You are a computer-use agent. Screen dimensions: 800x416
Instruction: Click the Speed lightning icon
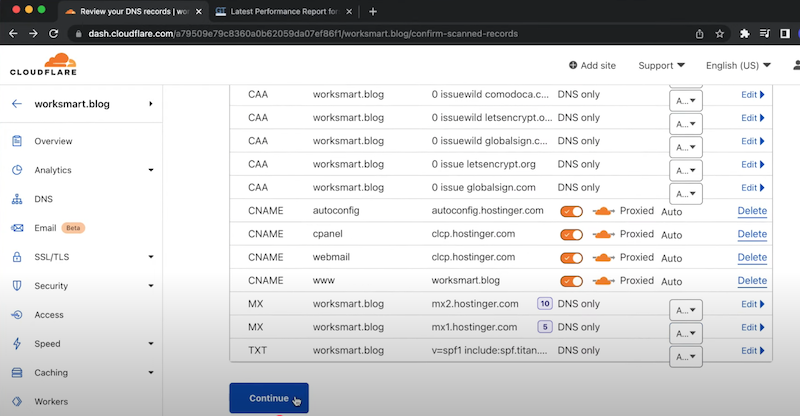(x=17, y=344)
